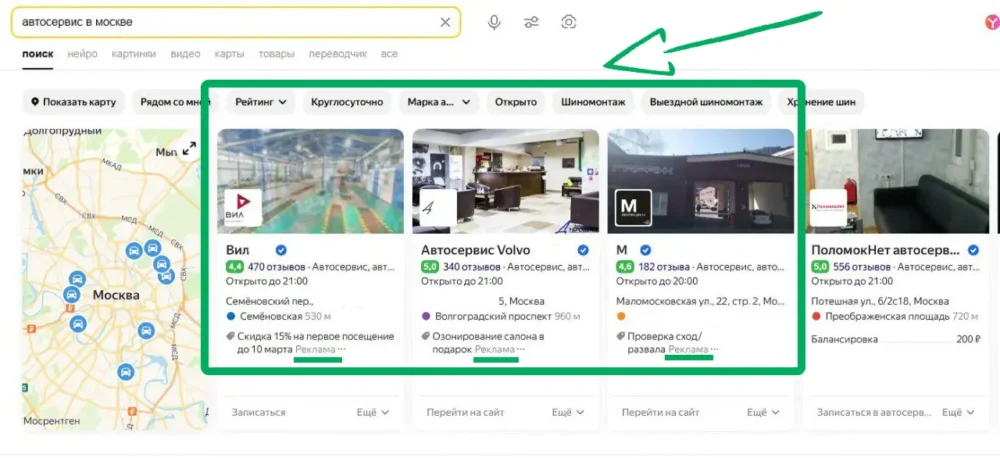Image resolution: width=1000 pixels, height=458 pixels.
Task: Search by image with the camera icon
Action: coord(568,22)
